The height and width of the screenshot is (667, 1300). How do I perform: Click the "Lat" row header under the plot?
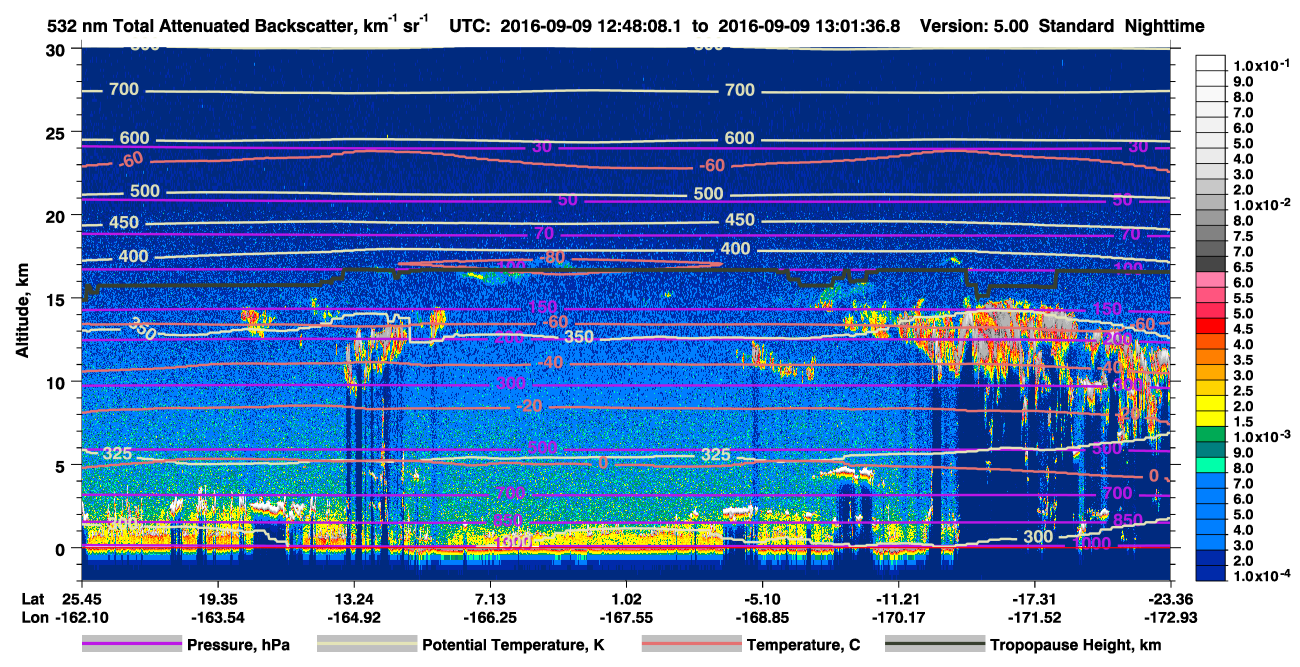click(x=32, y=599)
